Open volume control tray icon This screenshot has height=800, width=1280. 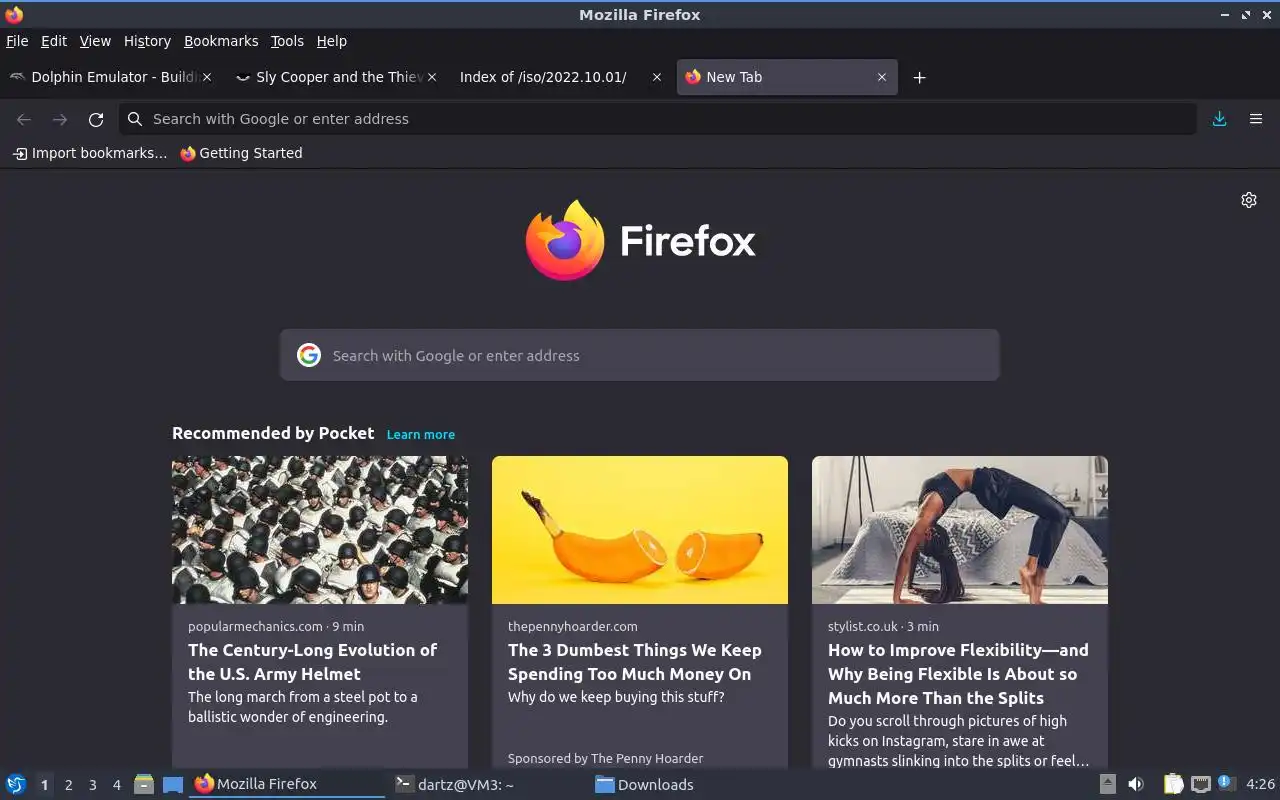point(1136,784)
